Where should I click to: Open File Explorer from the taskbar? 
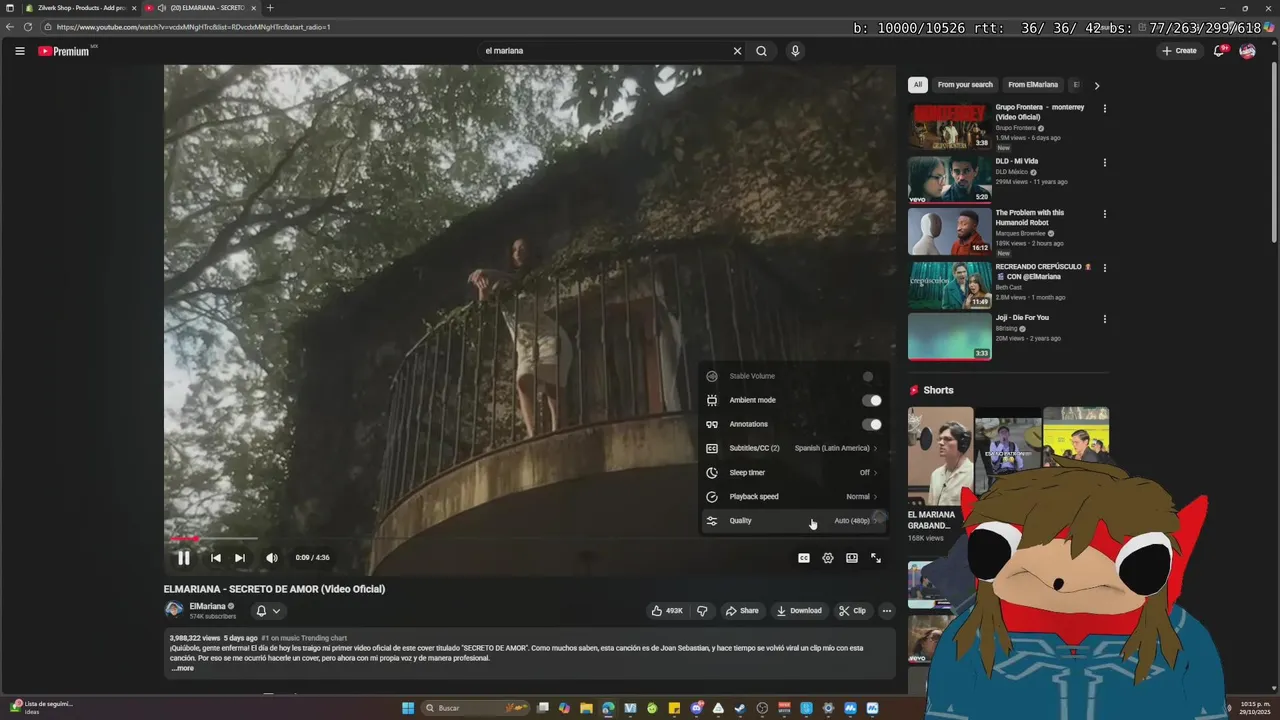(x=586, y=708)
